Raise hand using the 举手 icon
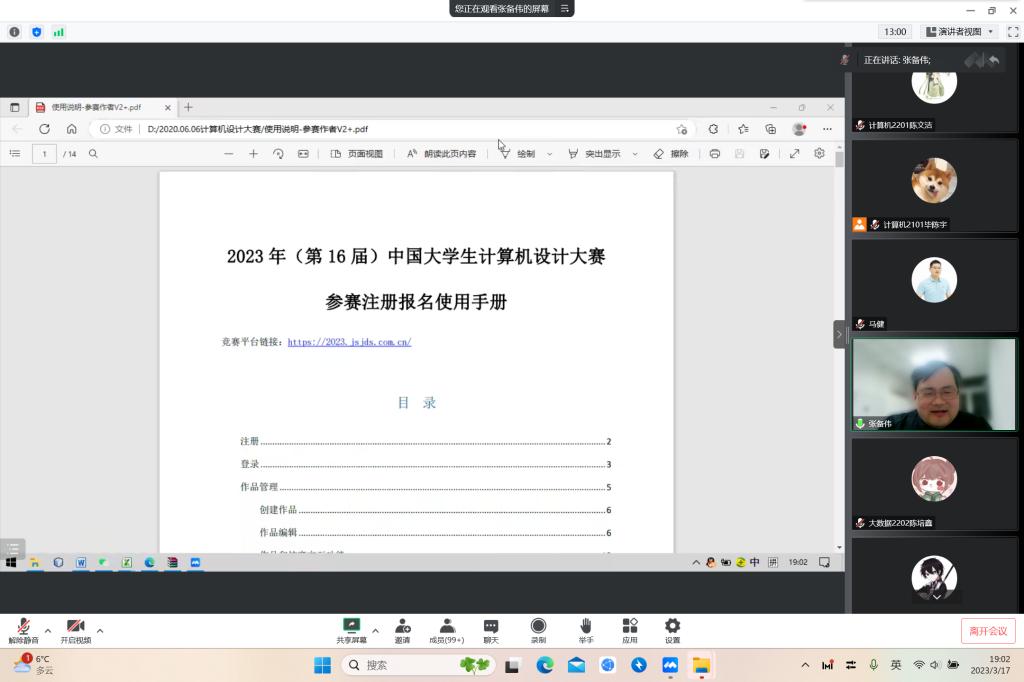Screen dimensions: 1024x682 (x=585, y=629)
